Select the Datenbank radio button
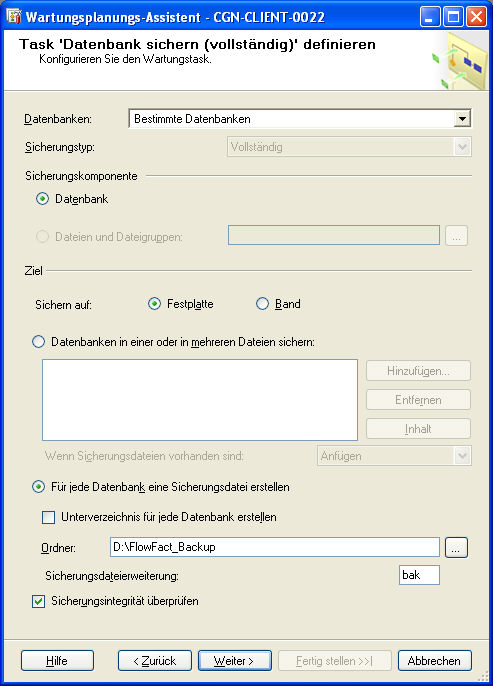 (x=42, y=199)
